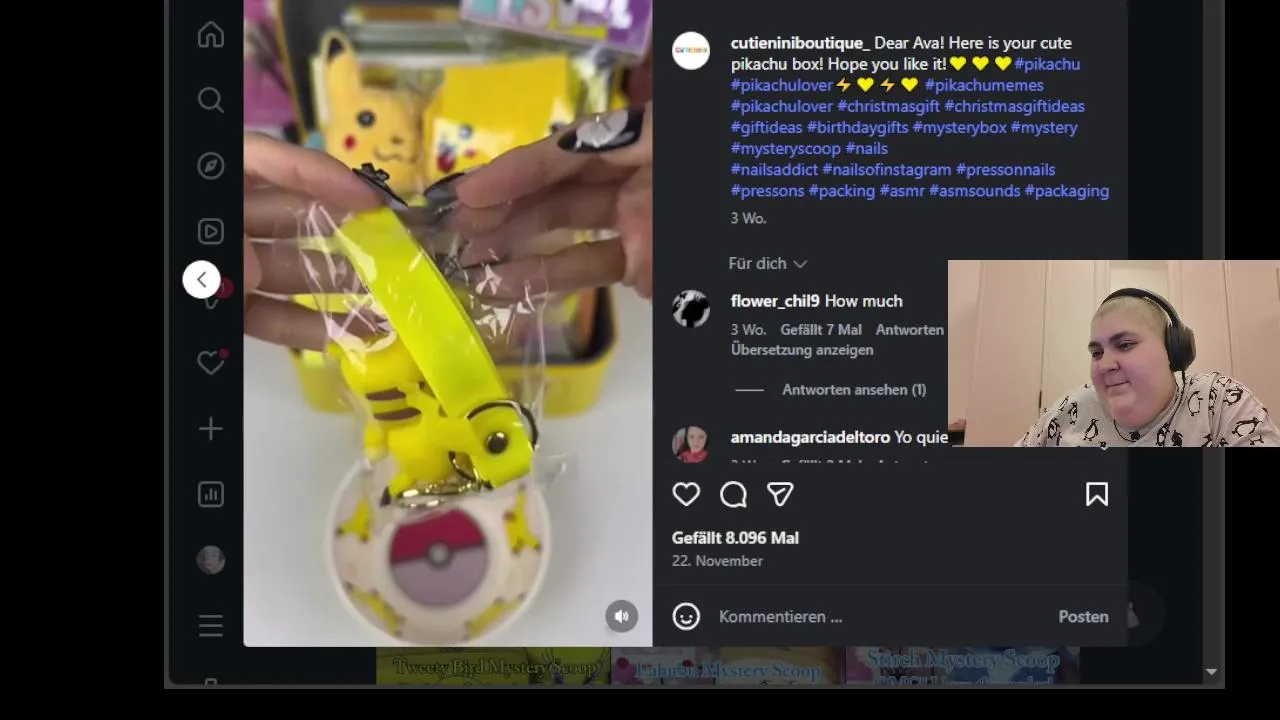Focus the Kommentieren input field
The image size is (1280, 720).
(880, 617)
